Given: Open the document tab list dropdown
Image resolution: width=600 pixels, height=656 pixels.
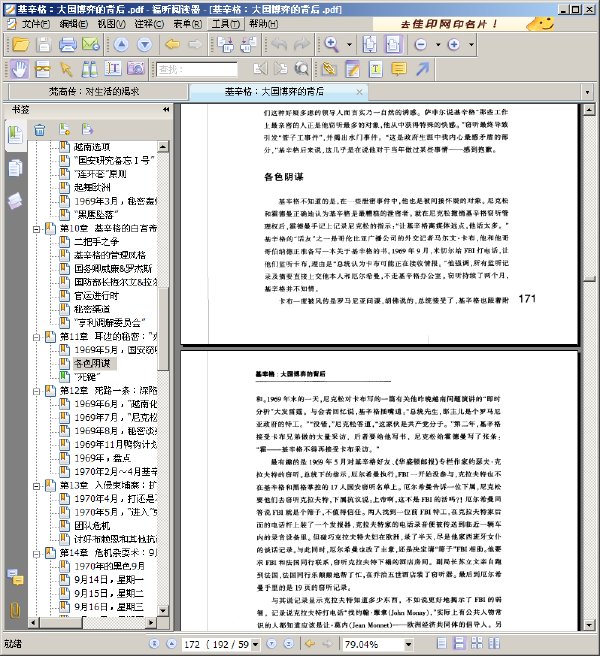Looking at the screenshot, I should tap(587, 92).
